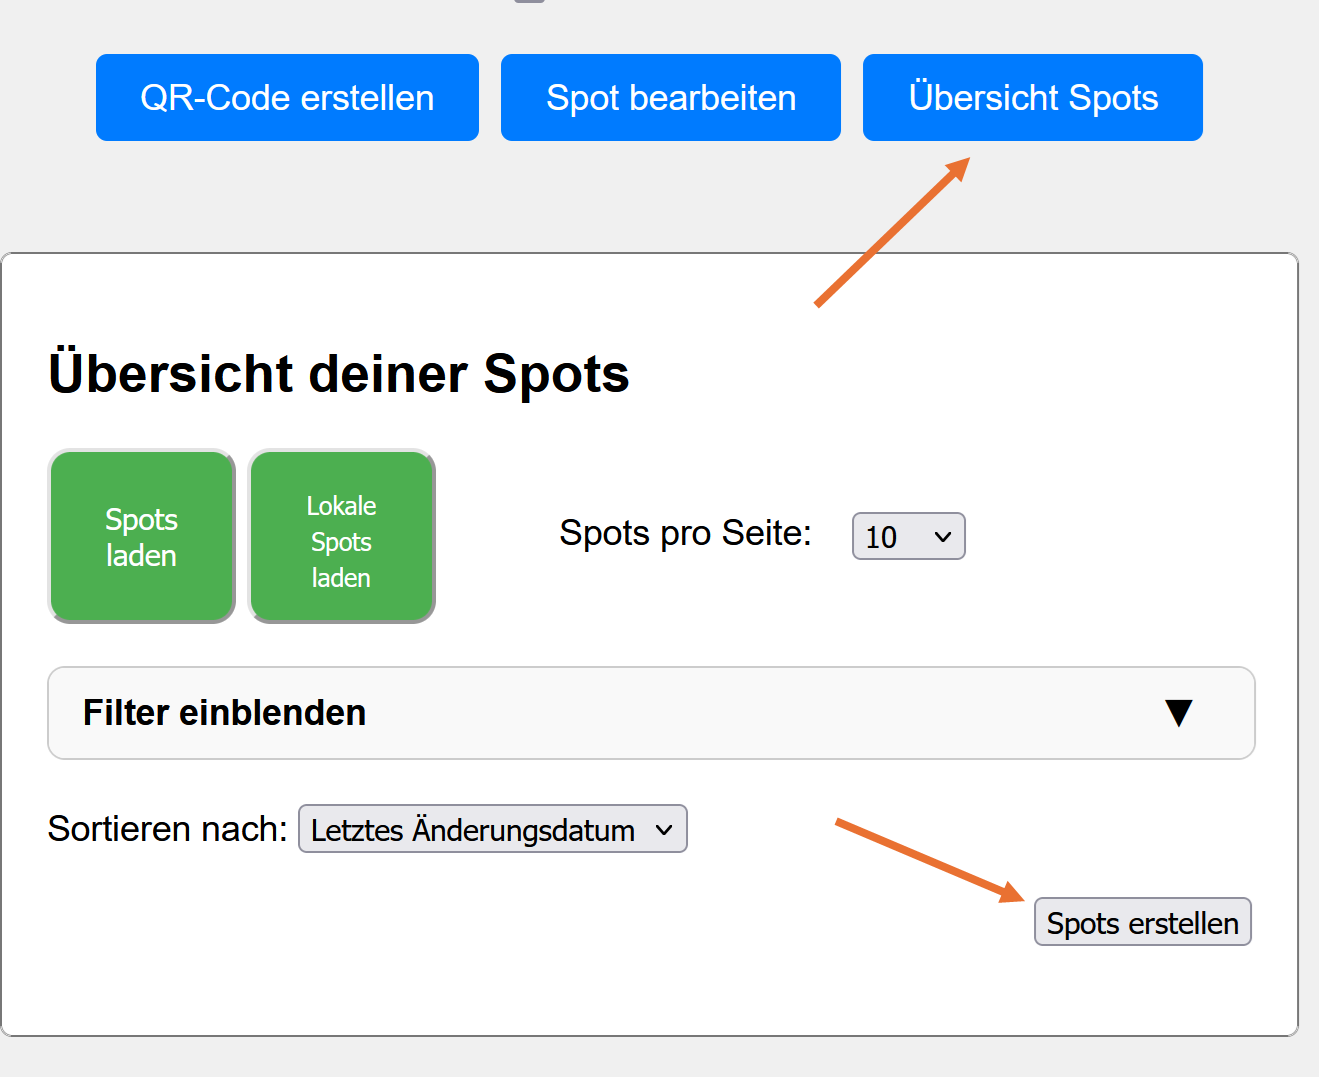Click the Spots erstellen button
This screenshot has height=1077, width=1319.
(1142, 922)
